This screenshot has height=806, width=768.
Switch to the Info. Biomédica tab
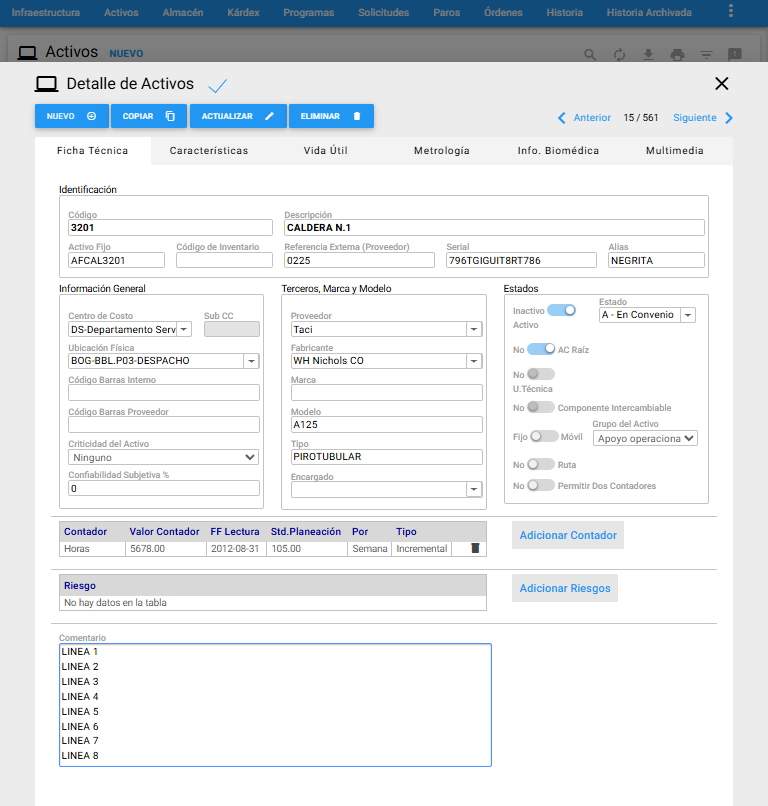click(x=558, y=151)
